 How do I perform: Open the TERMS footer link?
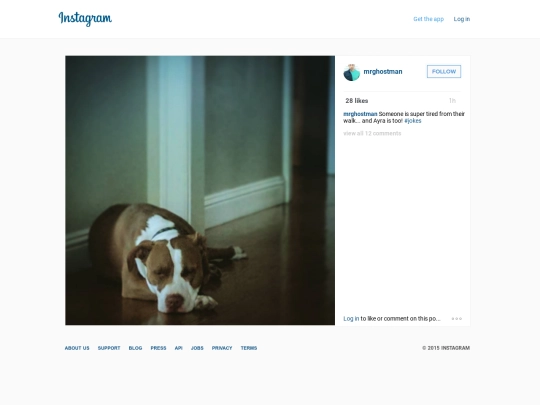(249, 348)
